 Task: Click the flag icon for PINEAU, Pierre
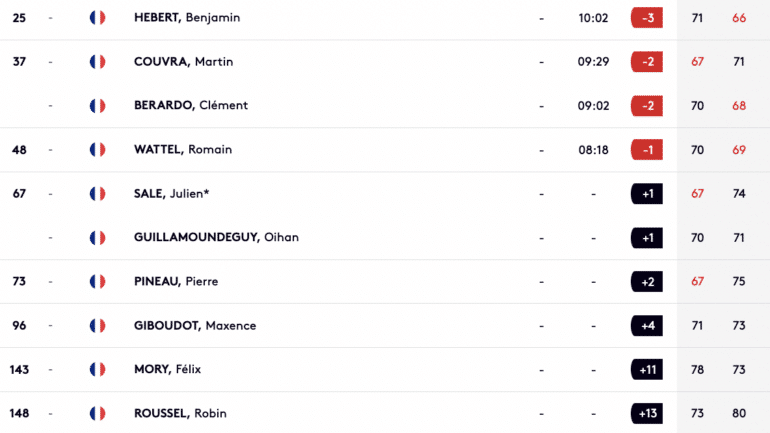97,282
